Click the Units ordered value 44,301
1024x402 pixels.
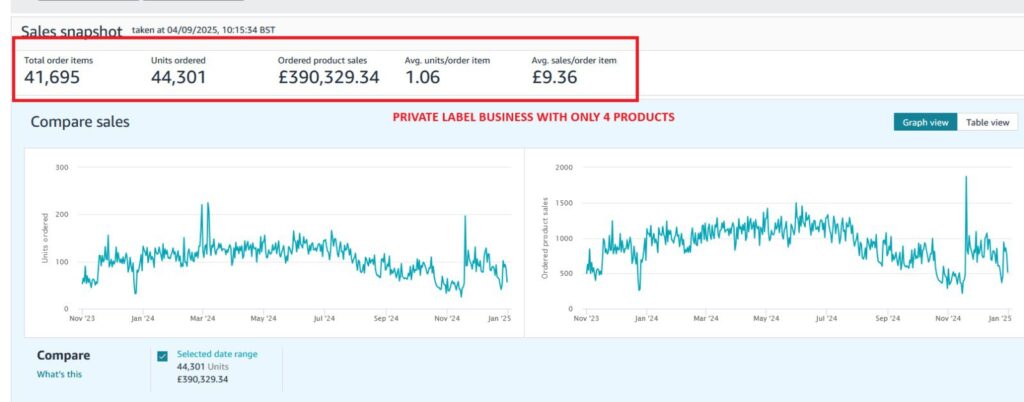tap(178, 77)
